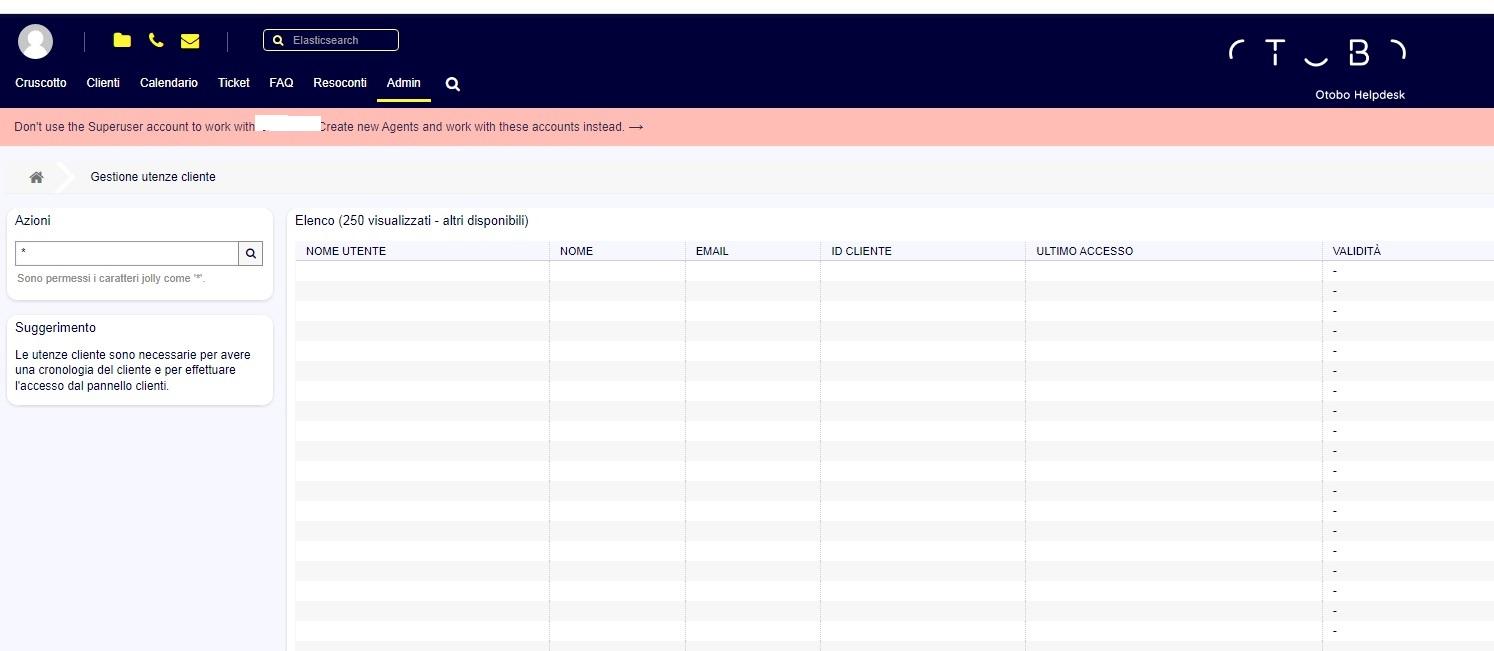
Task: Click Gestione utenze cliente breadcrumb
Action: click(153, 177)
